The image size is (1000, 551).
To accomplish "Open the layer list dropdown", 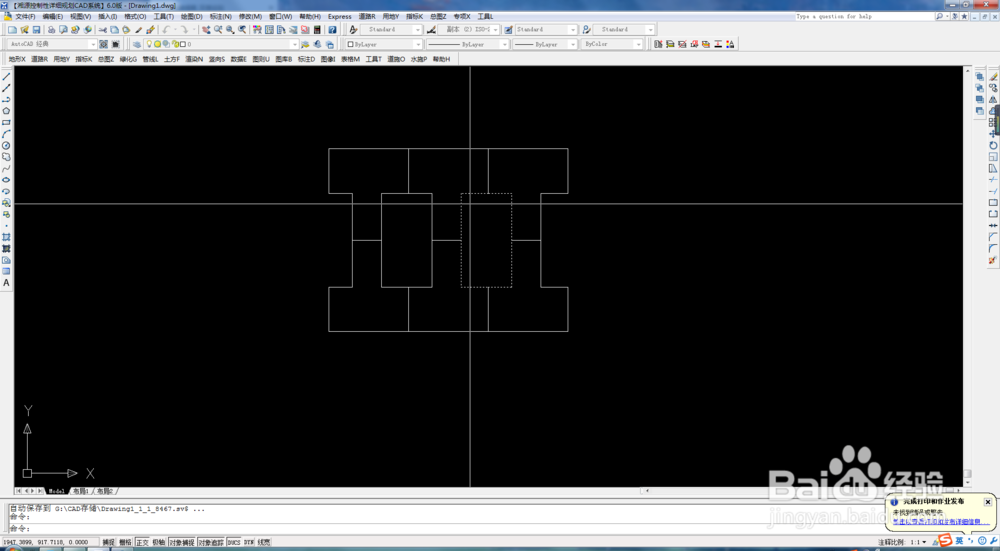I will click(294, 45).
